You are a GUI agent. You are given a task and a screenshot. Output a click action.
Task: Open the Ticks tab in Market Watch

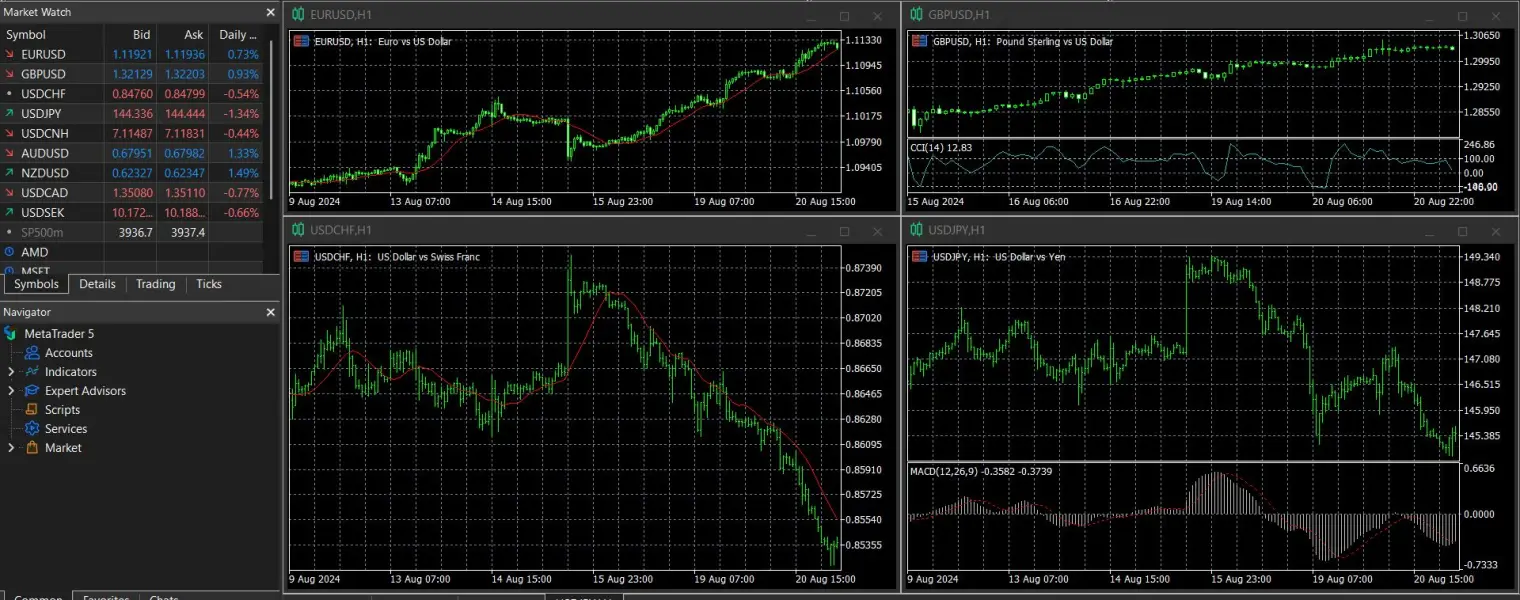coord(209,284)
